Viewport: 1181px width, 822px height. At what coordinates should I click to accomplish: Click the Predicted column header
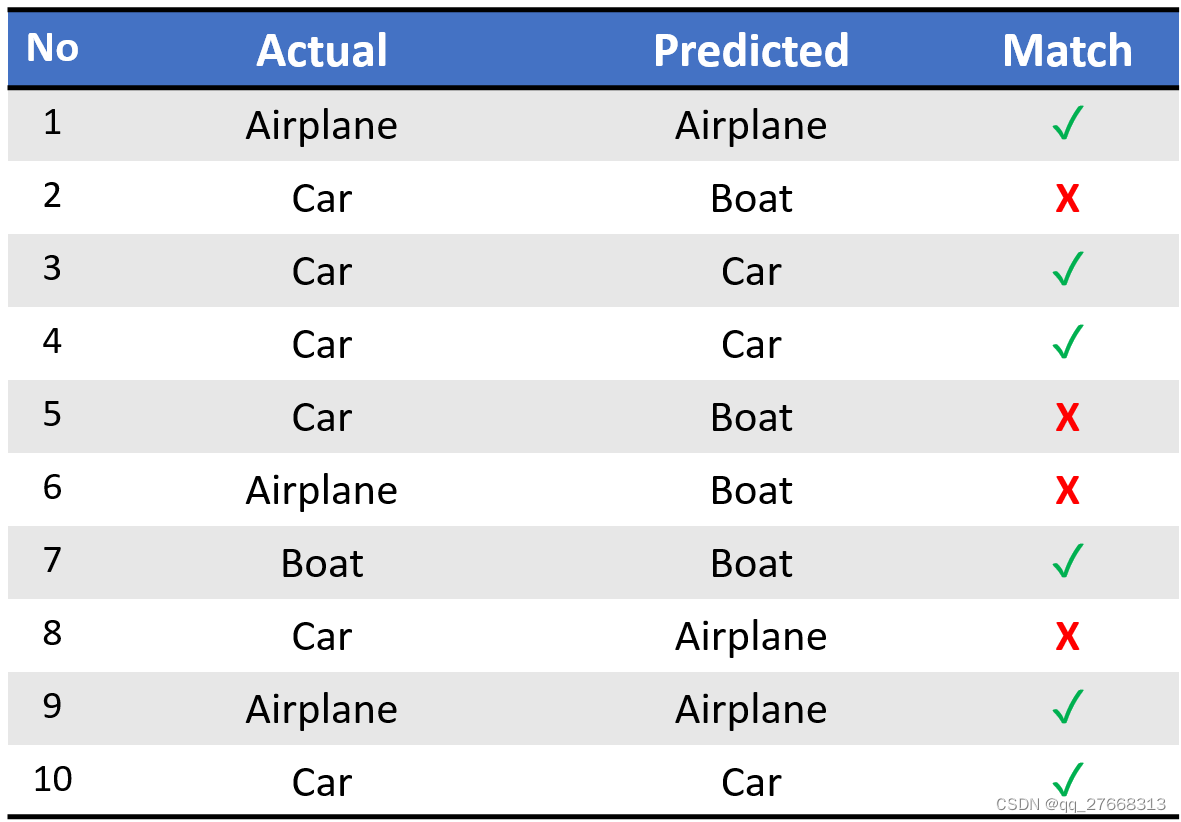[x=751, y=50]
